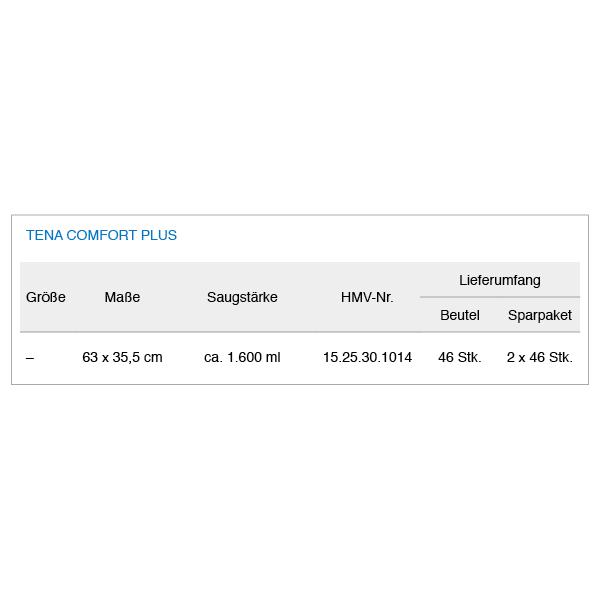600x600 pixels.
Task: Select the dash in Größe cell
Action: (30, 358)
